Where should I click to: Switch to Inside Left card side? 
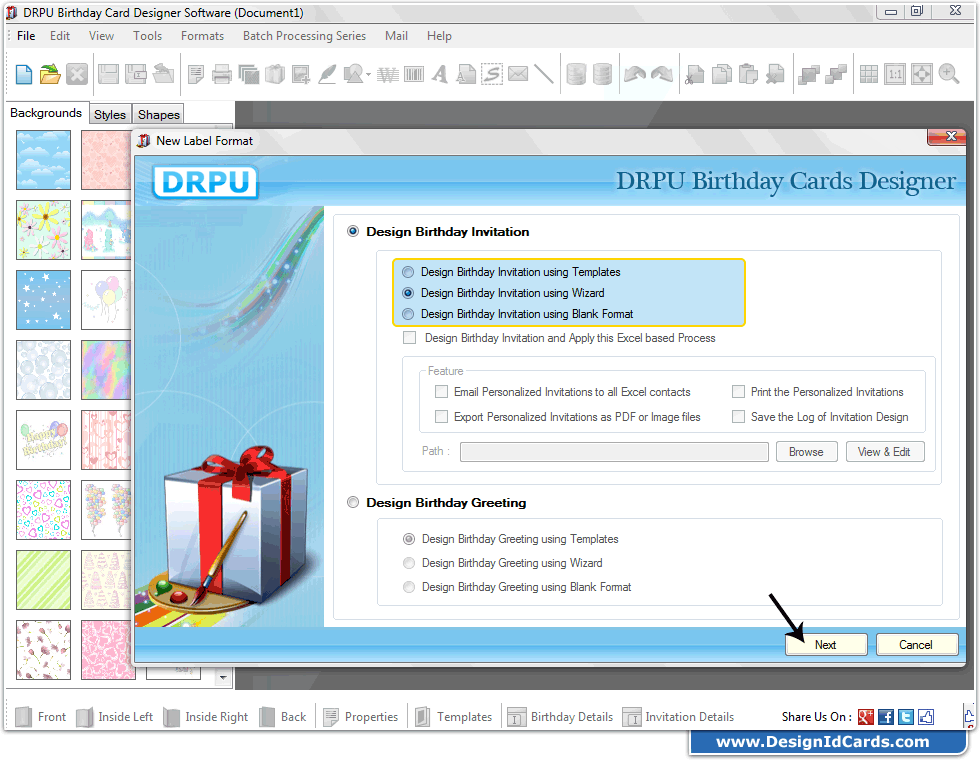114,717
